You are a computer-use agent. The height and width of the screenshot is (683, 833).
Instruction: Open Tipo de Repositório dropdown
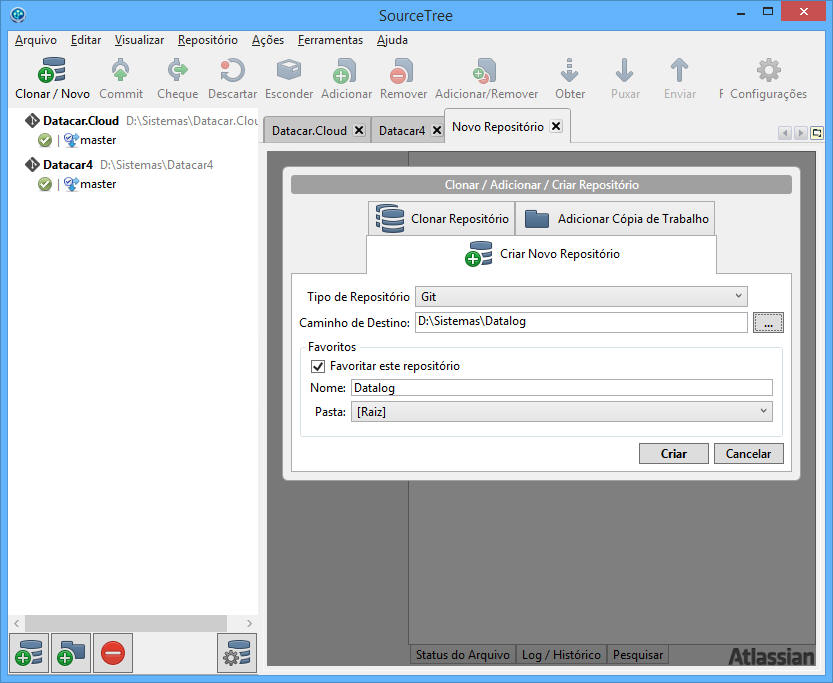581,296
